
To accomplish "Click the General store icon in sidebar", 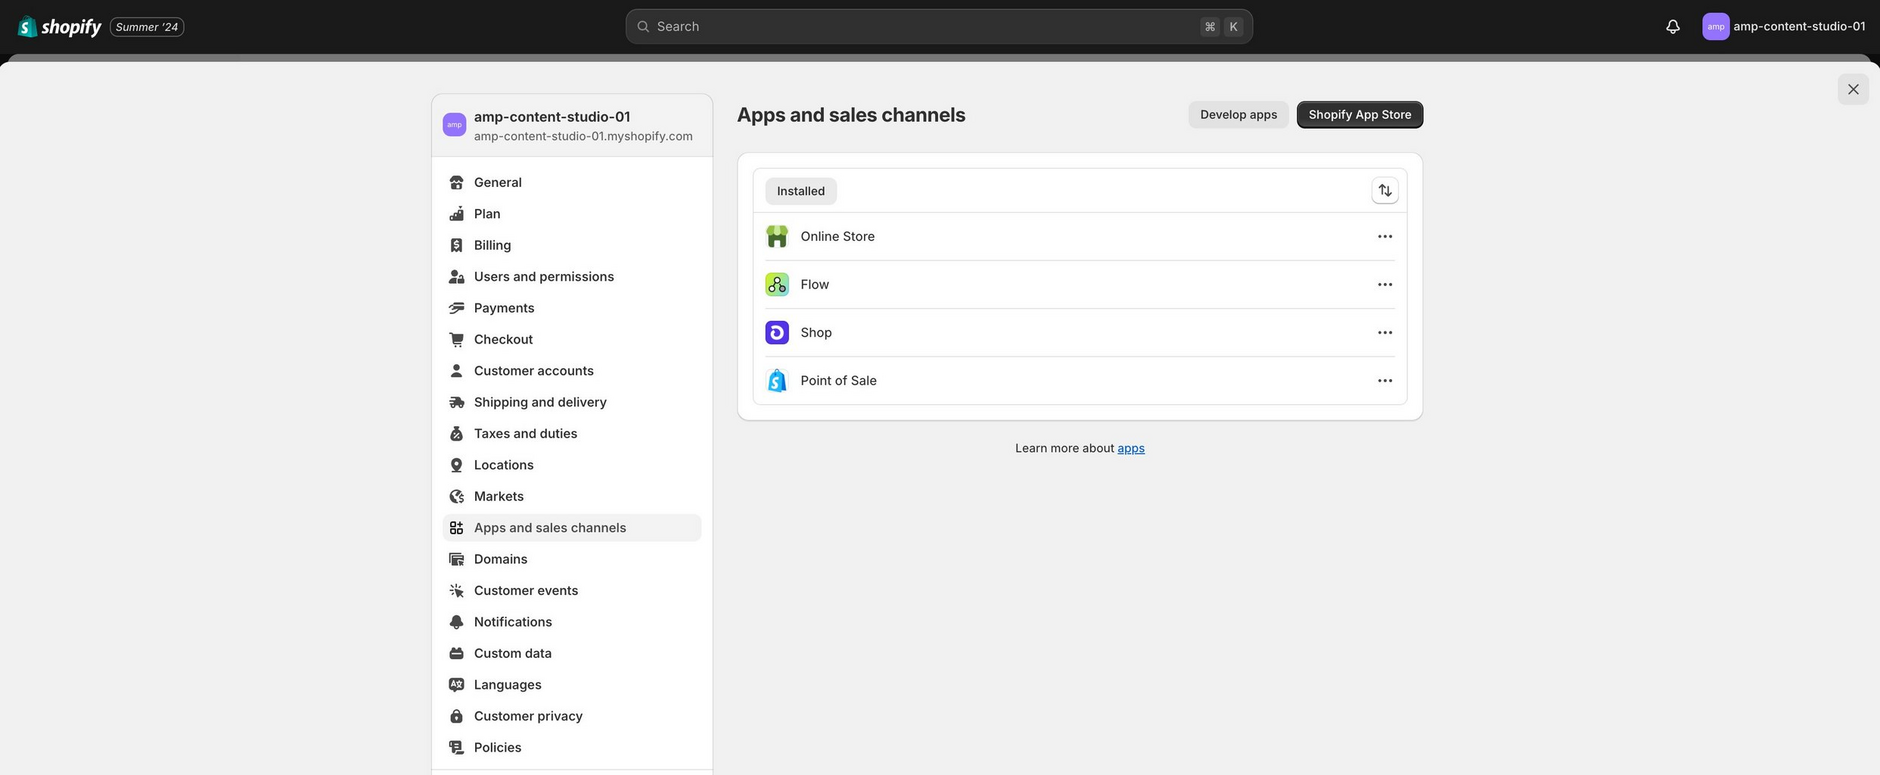I will click(456, 182).
